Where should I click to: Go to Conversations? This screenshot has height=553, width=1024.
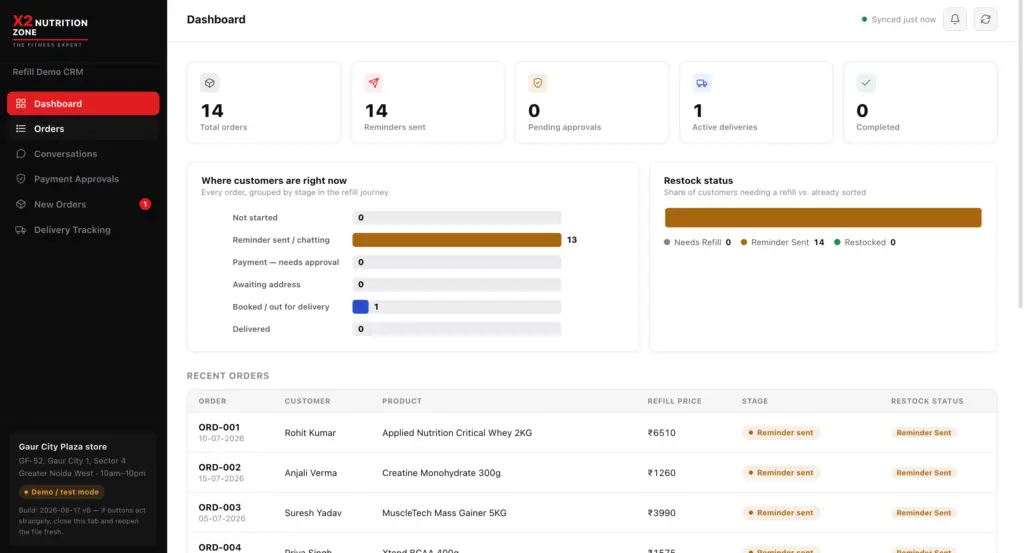(x=83, y=153)
